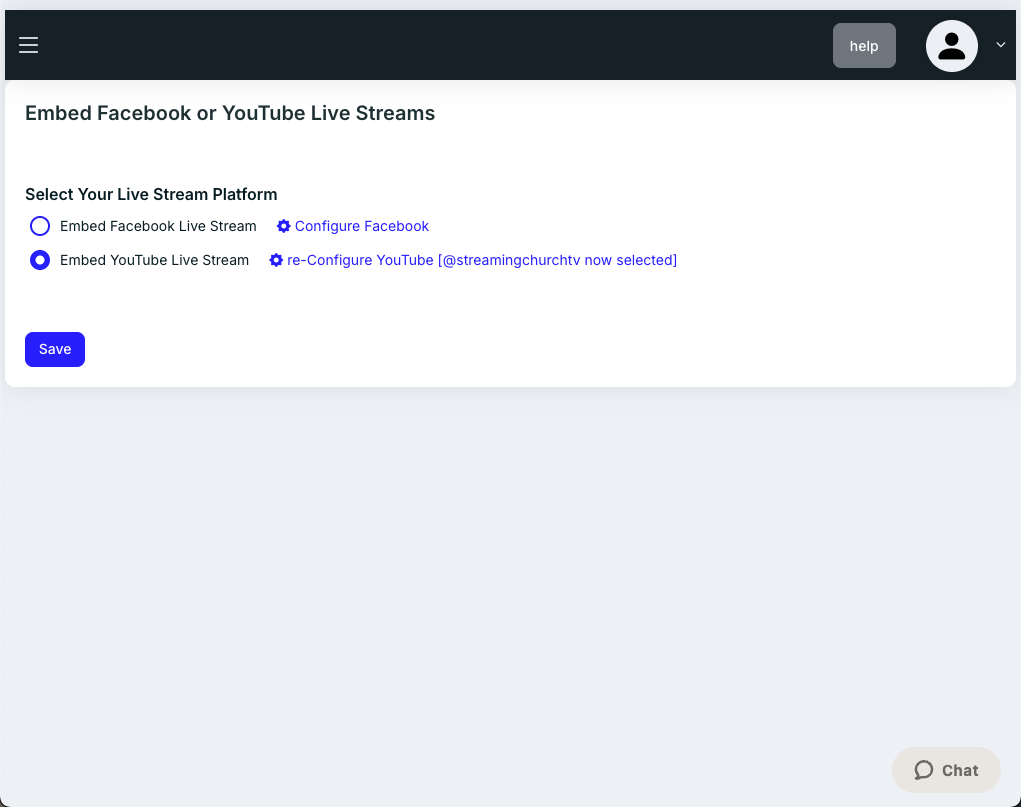Click the gear icon beside re-Configure YouTube
1021x807 pixels.
[x=277, y=260]
